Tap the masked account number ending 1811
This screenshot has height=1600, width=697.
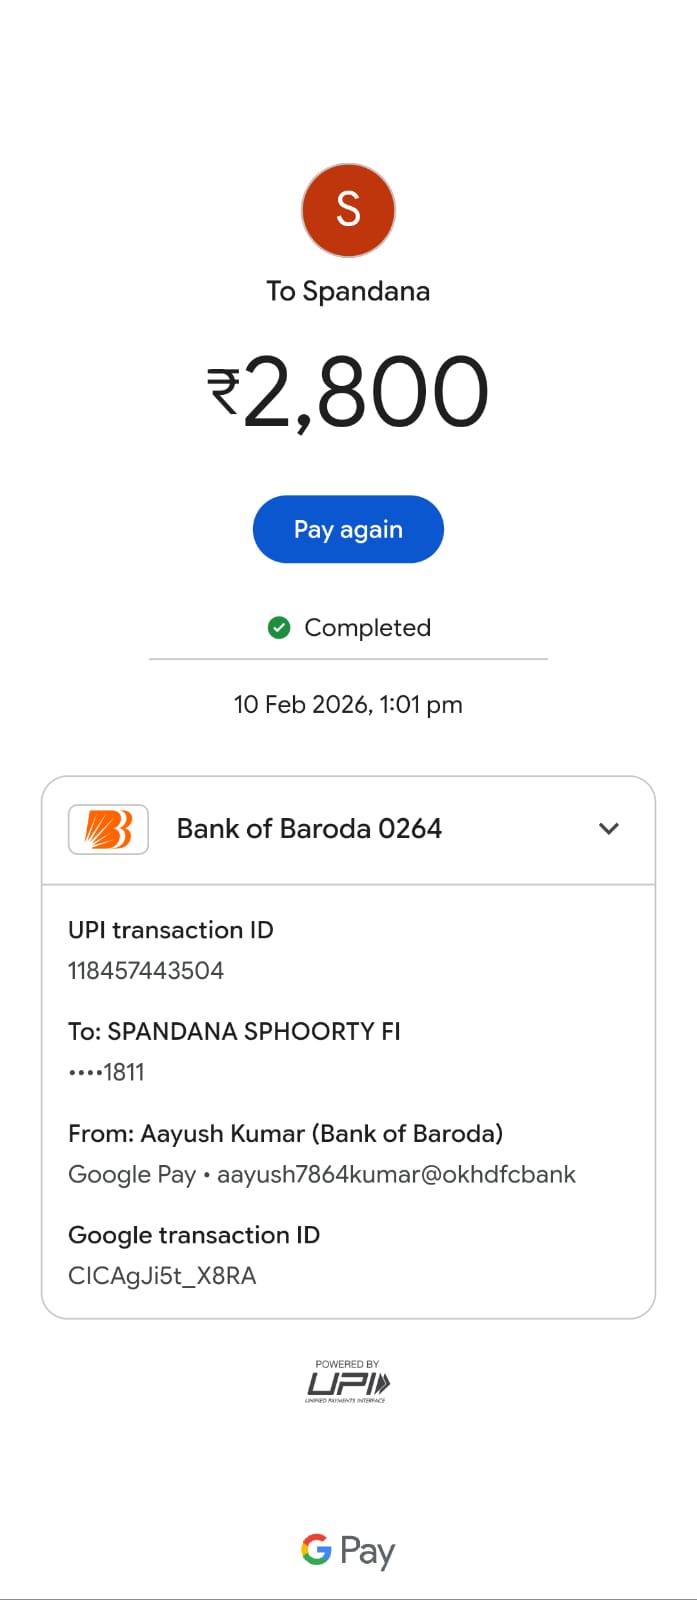[x=107, y=1073]
